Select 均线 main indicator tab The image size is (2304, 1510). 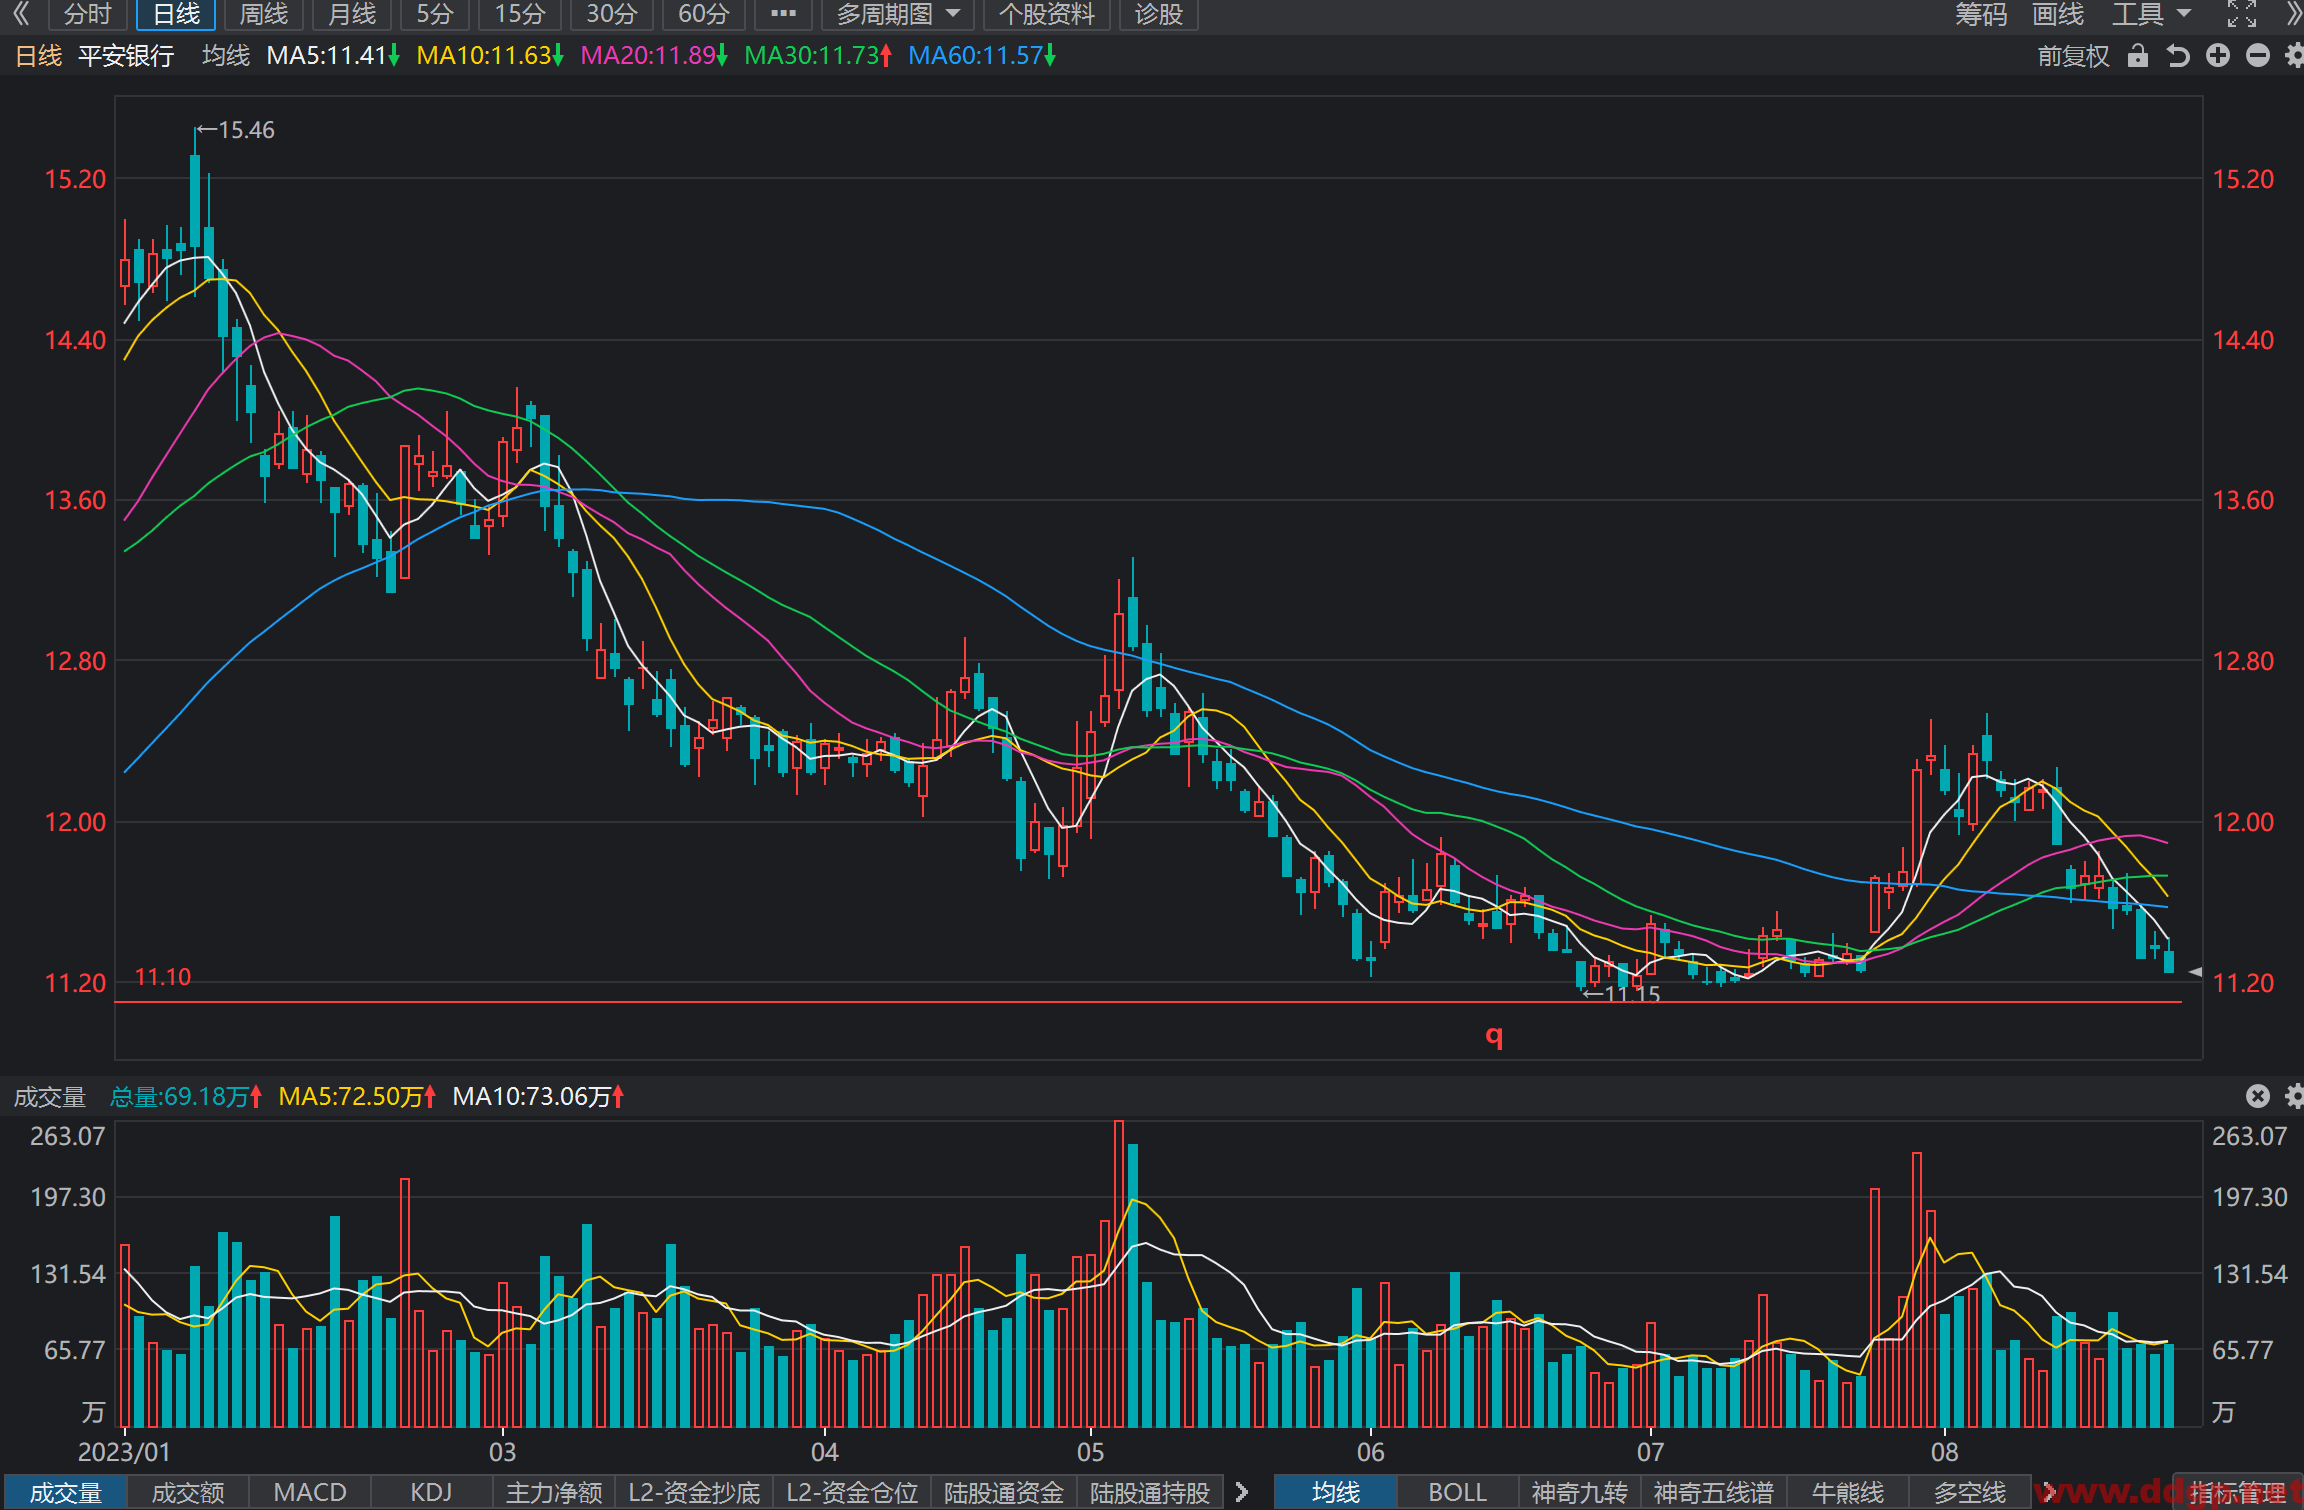1336,1492
